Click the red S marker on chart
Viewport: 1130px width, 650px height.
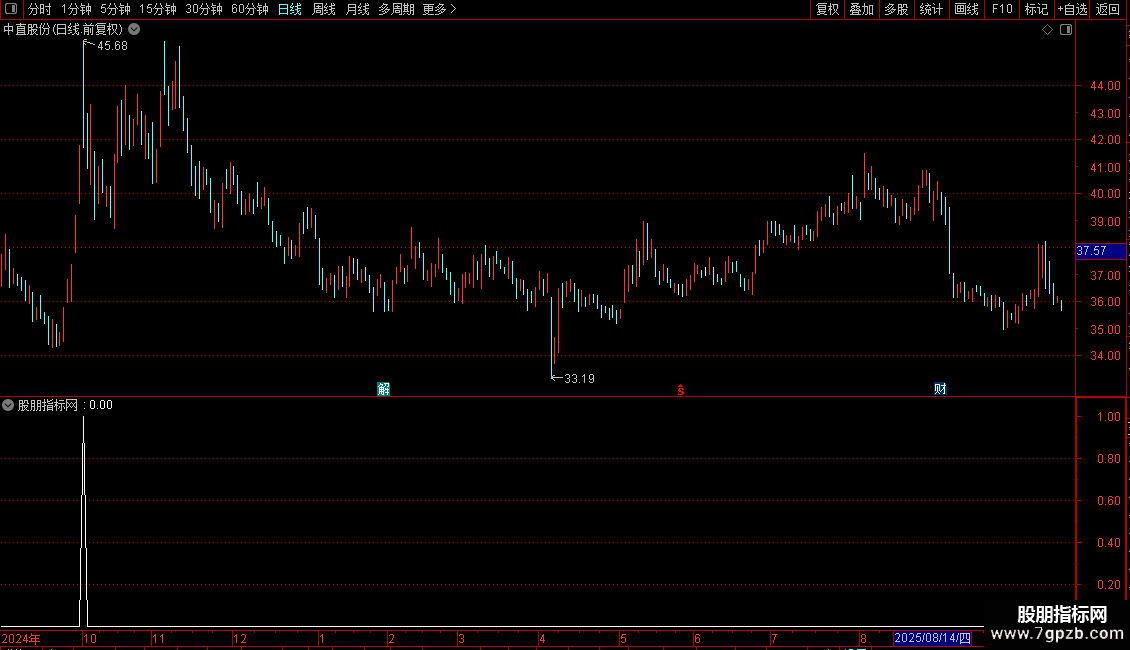[x=681, y=391]
